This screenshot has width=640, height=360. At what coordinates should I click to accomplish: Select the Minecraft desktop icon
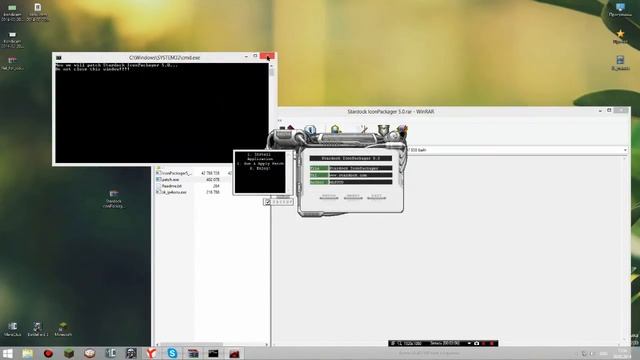[x=63, y=329]
